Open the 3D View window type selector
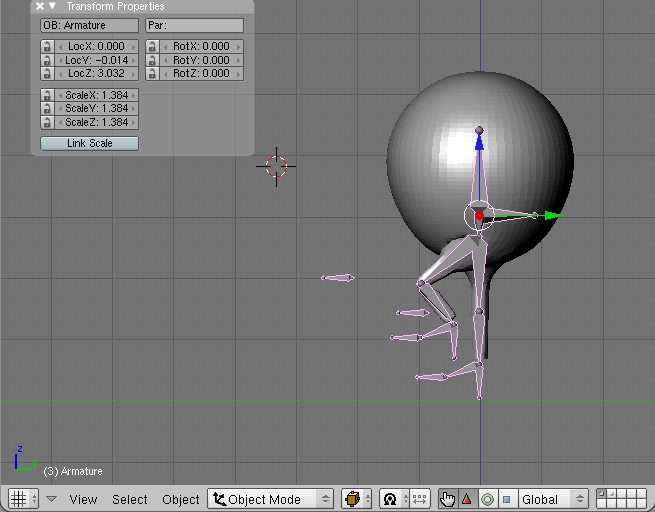 click(x=23, y=499)
